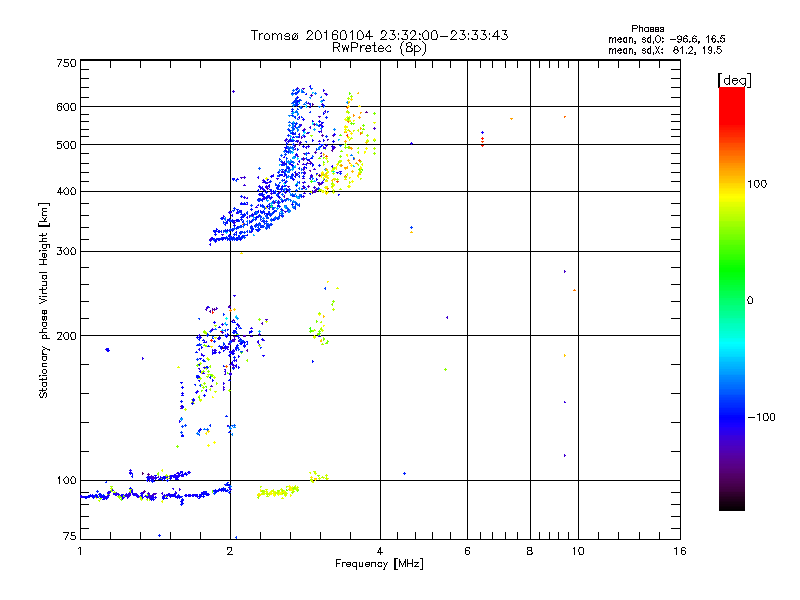
Task: Click the x-axis tick label '8'
Action: pyautogui.click(x=530, y=551)
